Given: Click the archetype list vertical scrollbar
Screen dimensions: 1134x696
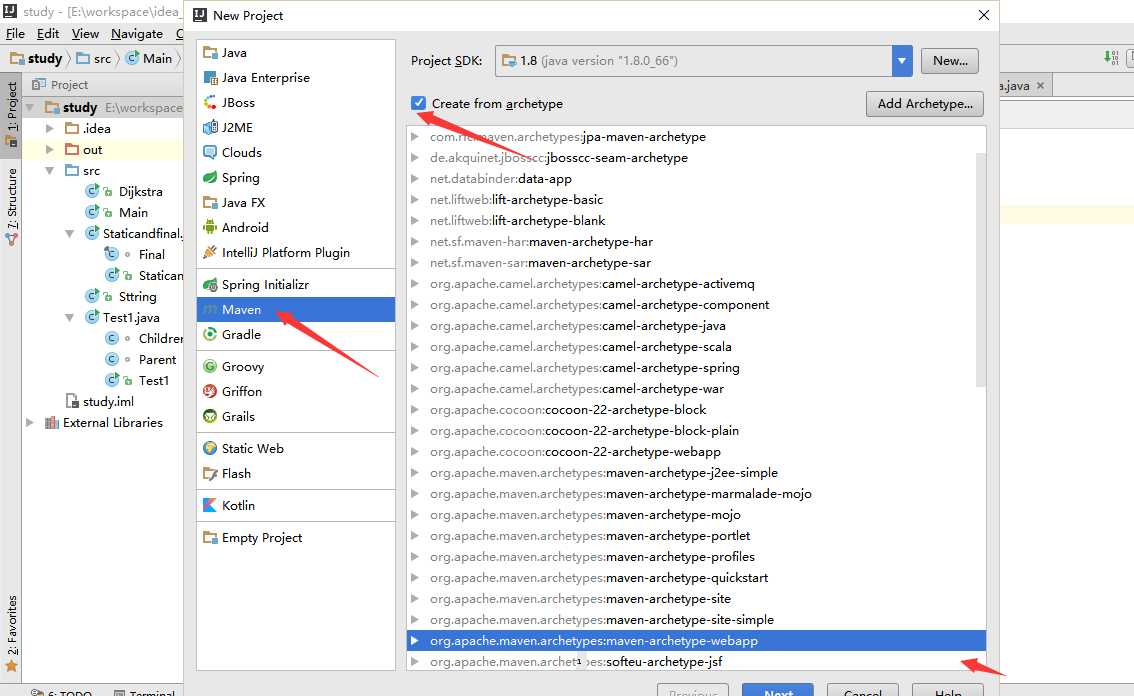Looking at the screenshot, I should pyautogui.click(x=981, y=269).
